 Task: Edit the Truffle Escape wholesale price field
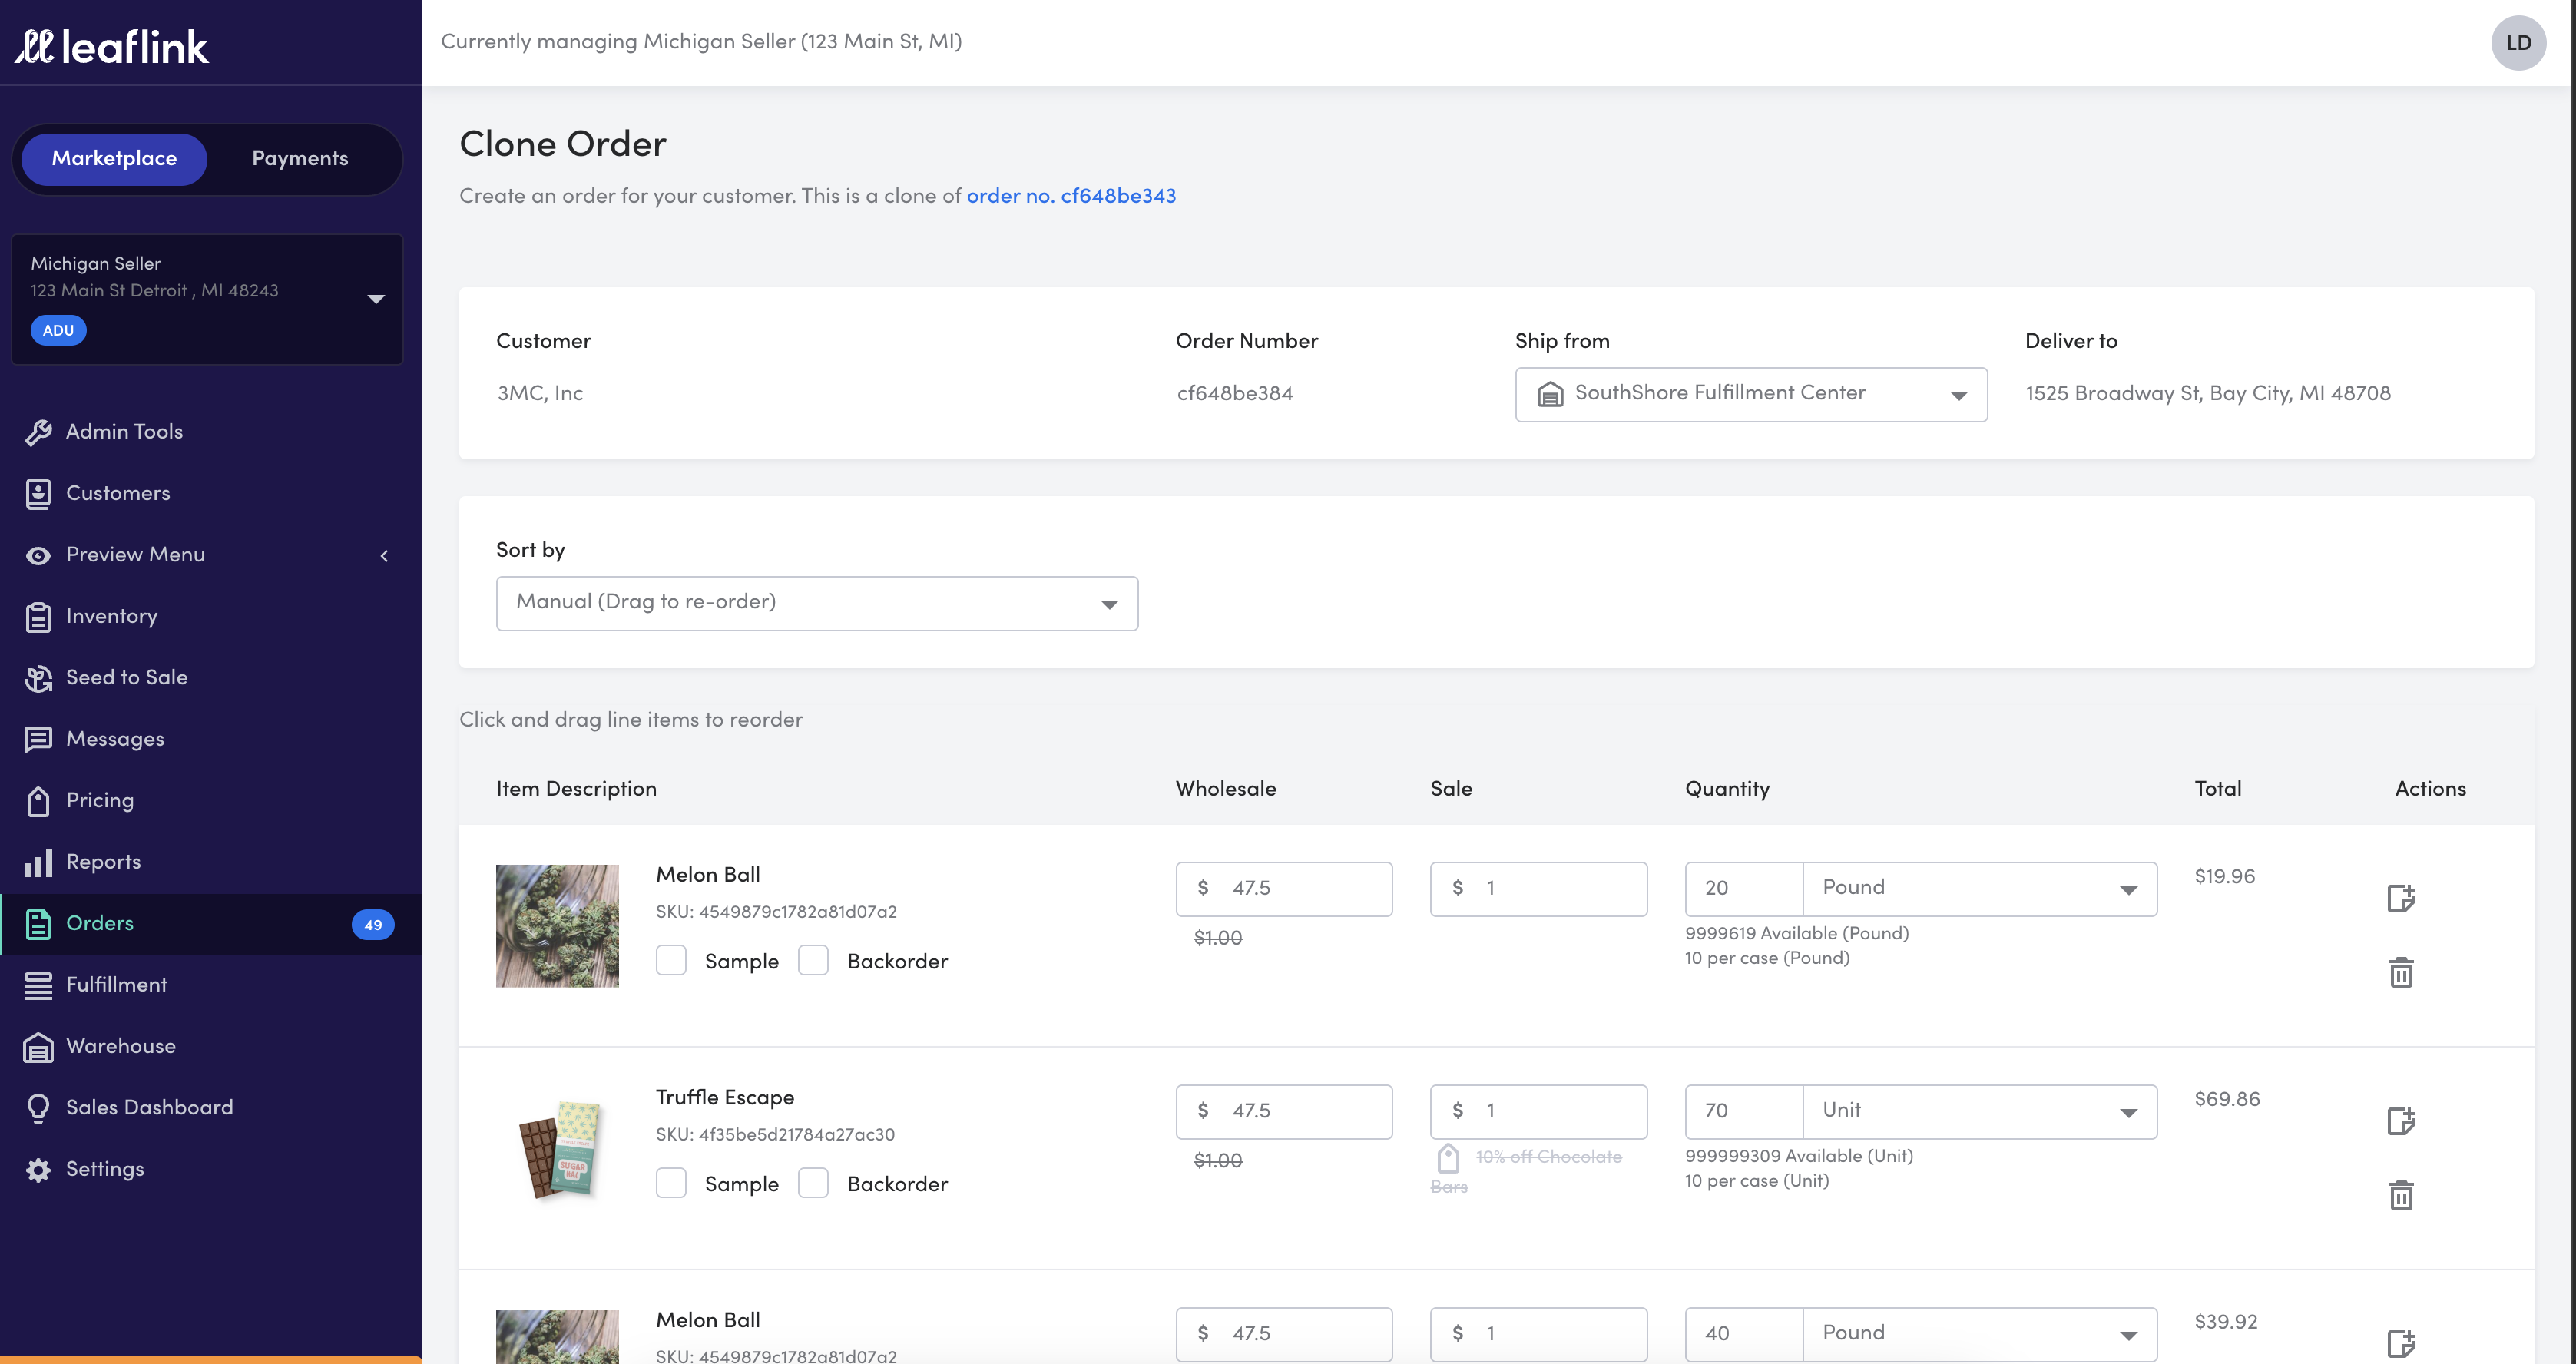point(1284,1112)
